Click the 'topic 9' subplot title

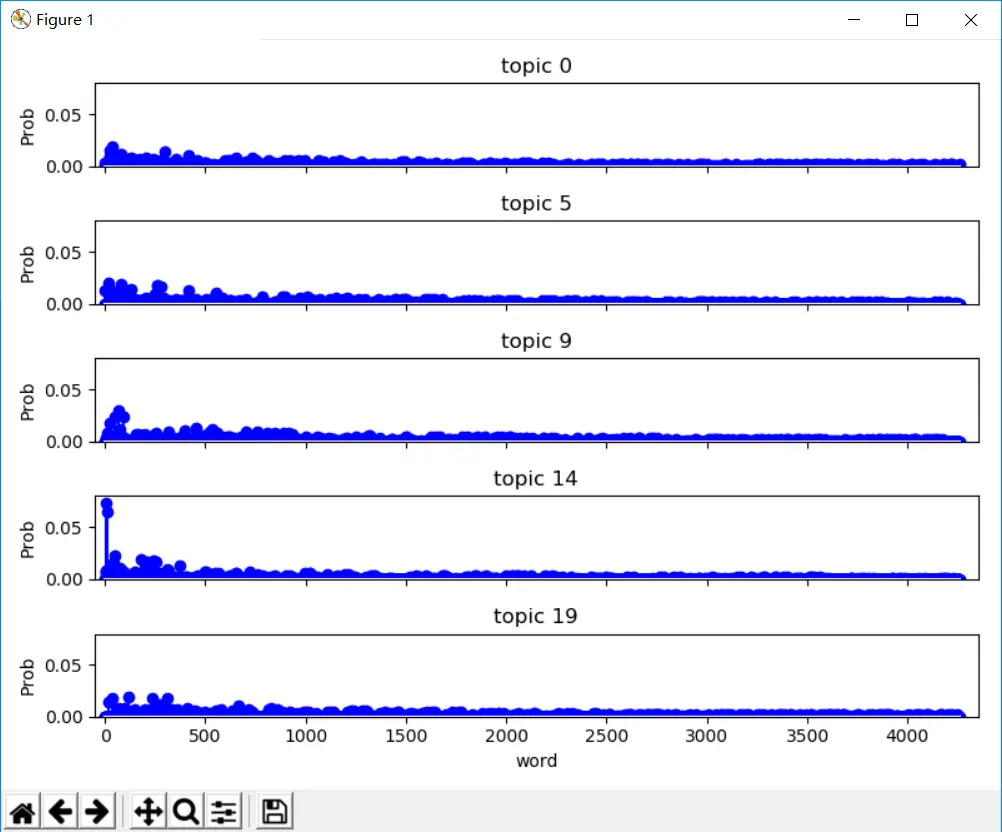(x=536, y=341)
